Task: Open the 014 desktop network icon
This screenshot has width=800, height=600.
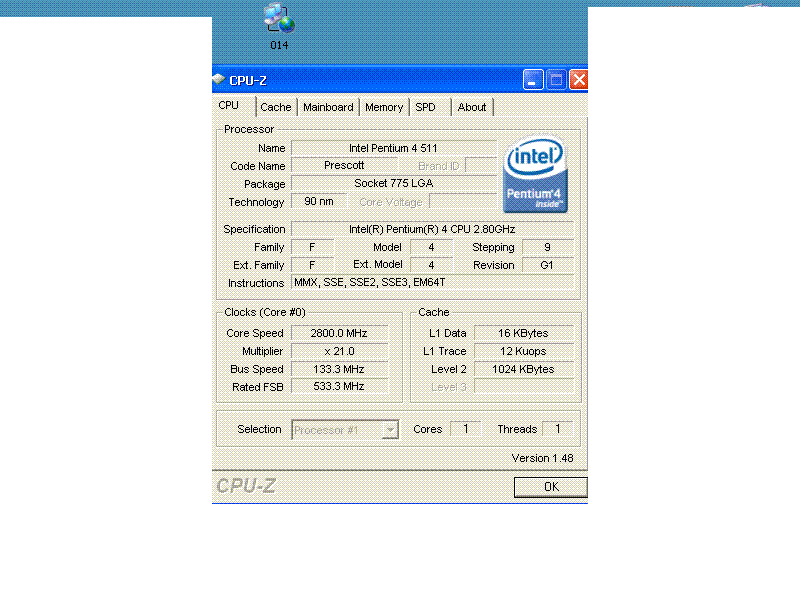Action: [x=279, y=27]
